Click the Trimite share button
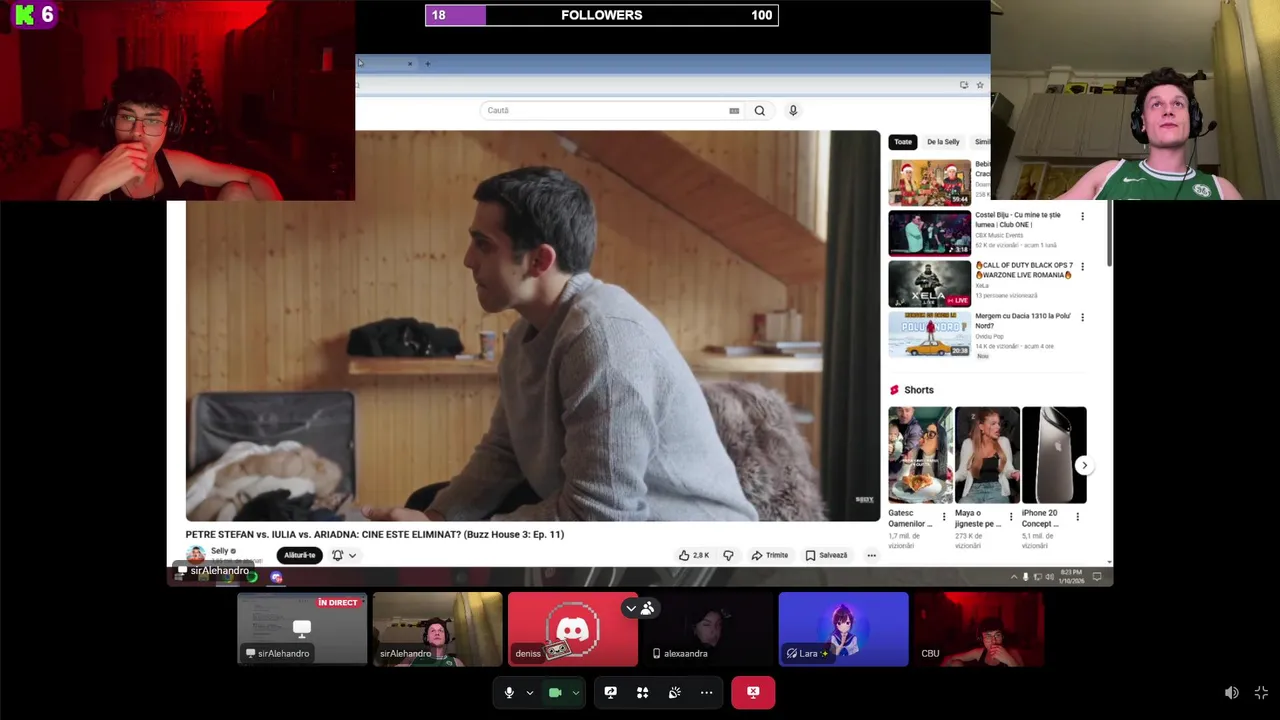The image size is (1280, 720). (770, 555)
